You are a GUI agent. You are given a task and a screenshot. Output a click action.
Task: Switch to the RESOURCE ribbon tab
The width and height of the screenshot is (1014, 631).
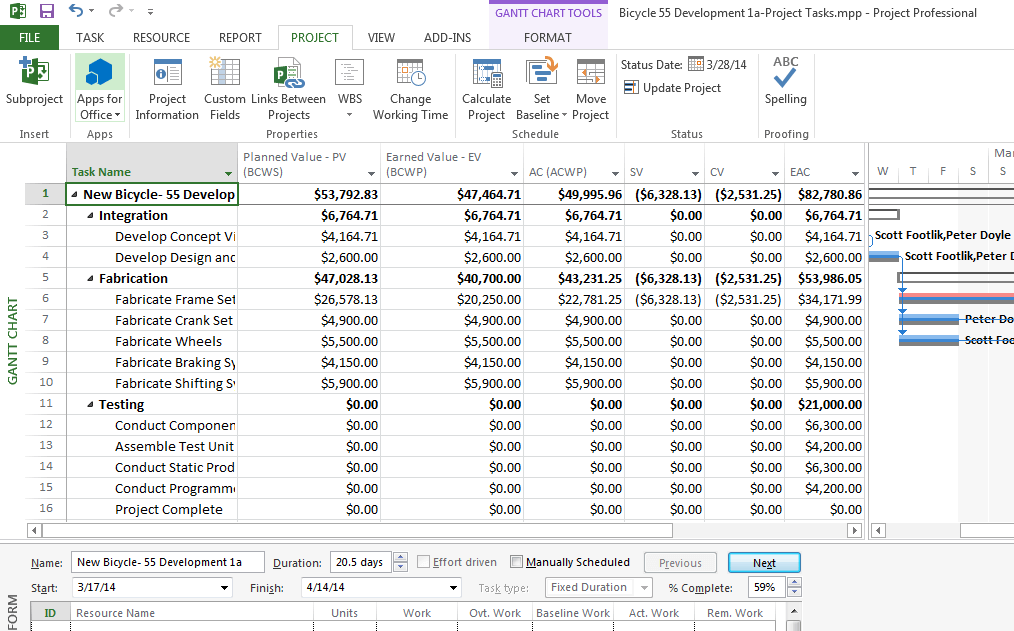point(161,37)
